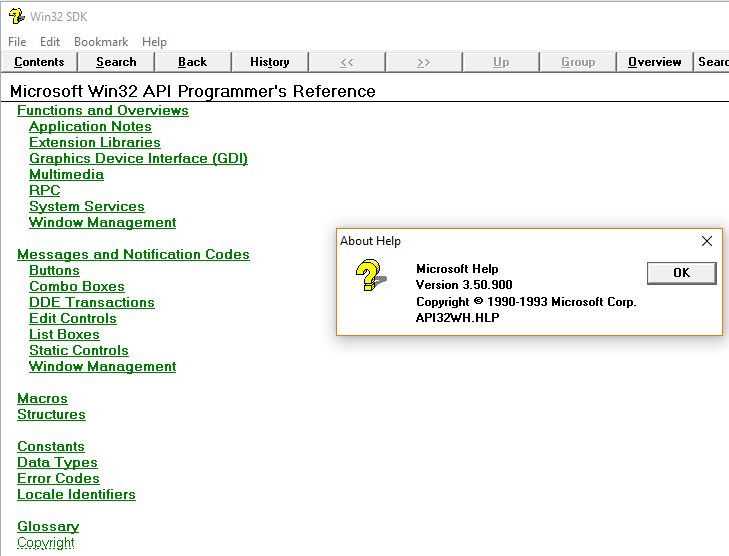
Task: Click the API32WH.HLP filename text
Action: point(457,318)
